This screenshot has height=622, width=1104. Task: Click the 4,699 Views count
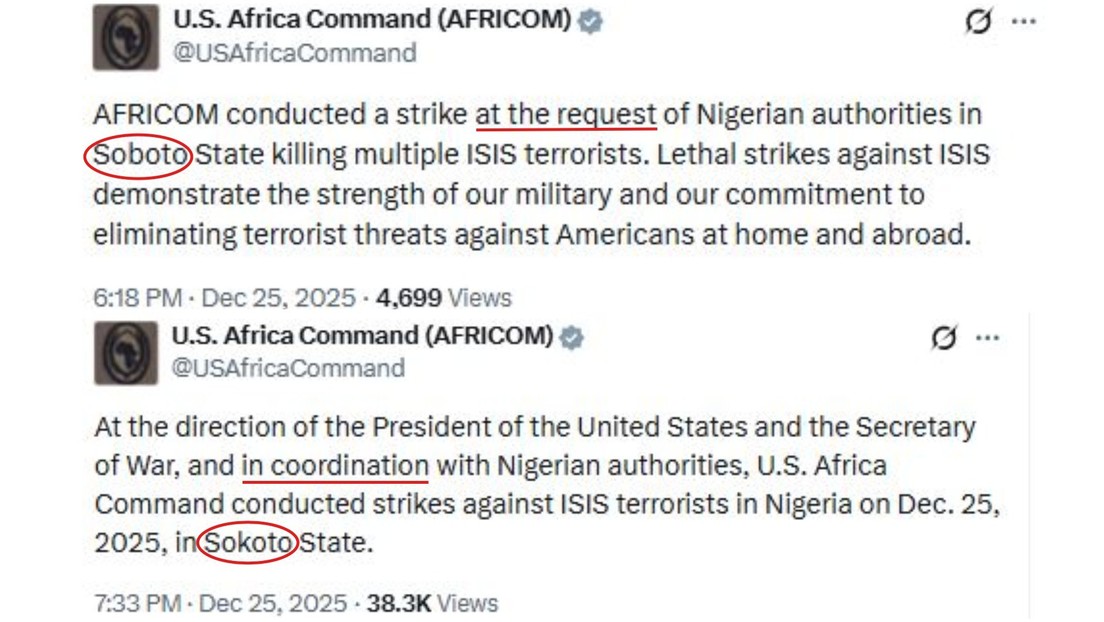point(443,298)
